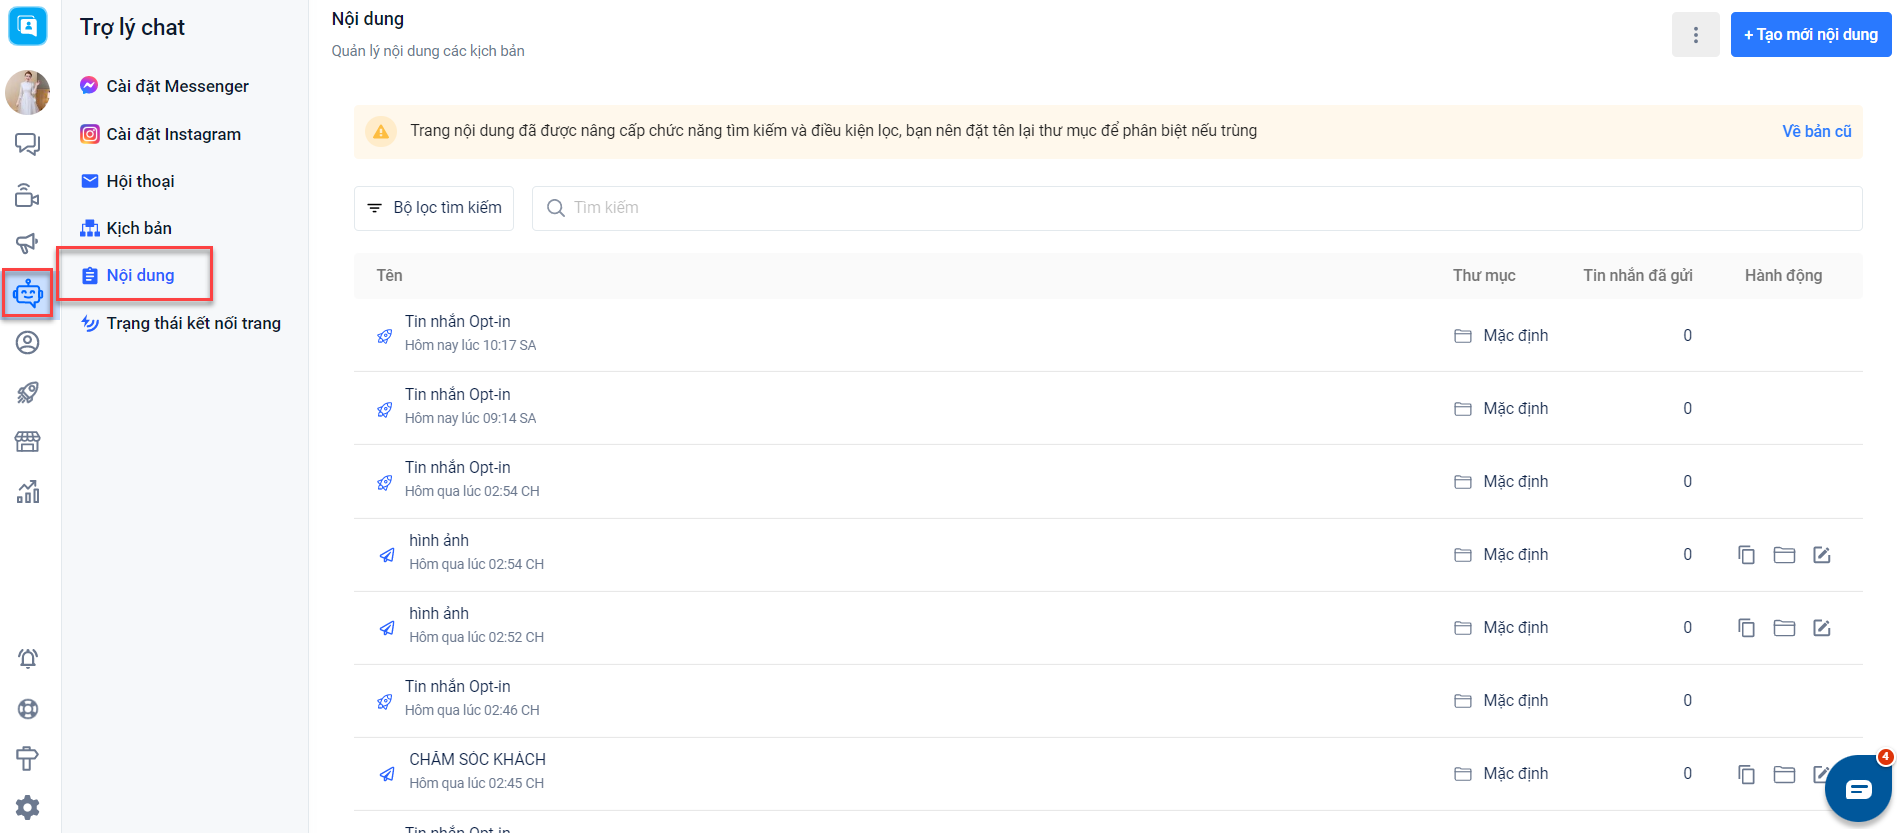Click Mặc định folder for CHĂM SÓC KHÁCH
This screenshot has width=1899, height=833.
coord(1501,774)
